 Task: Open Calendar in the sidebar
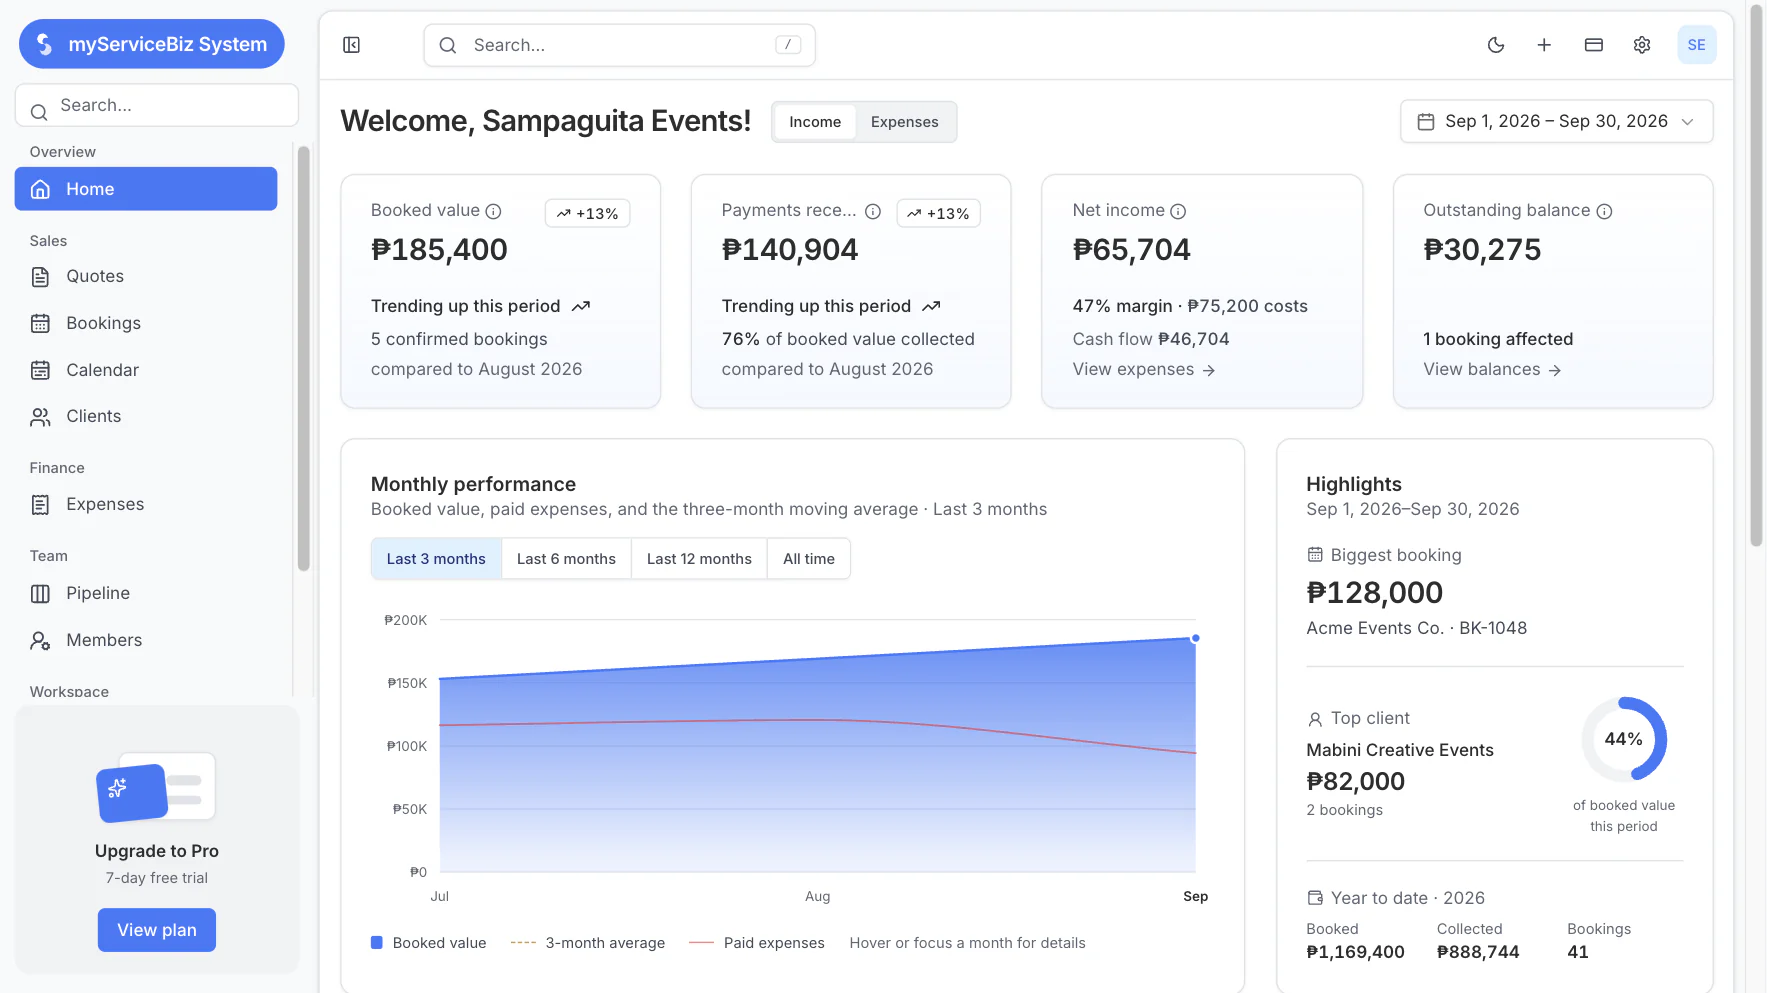pos(146,370)
